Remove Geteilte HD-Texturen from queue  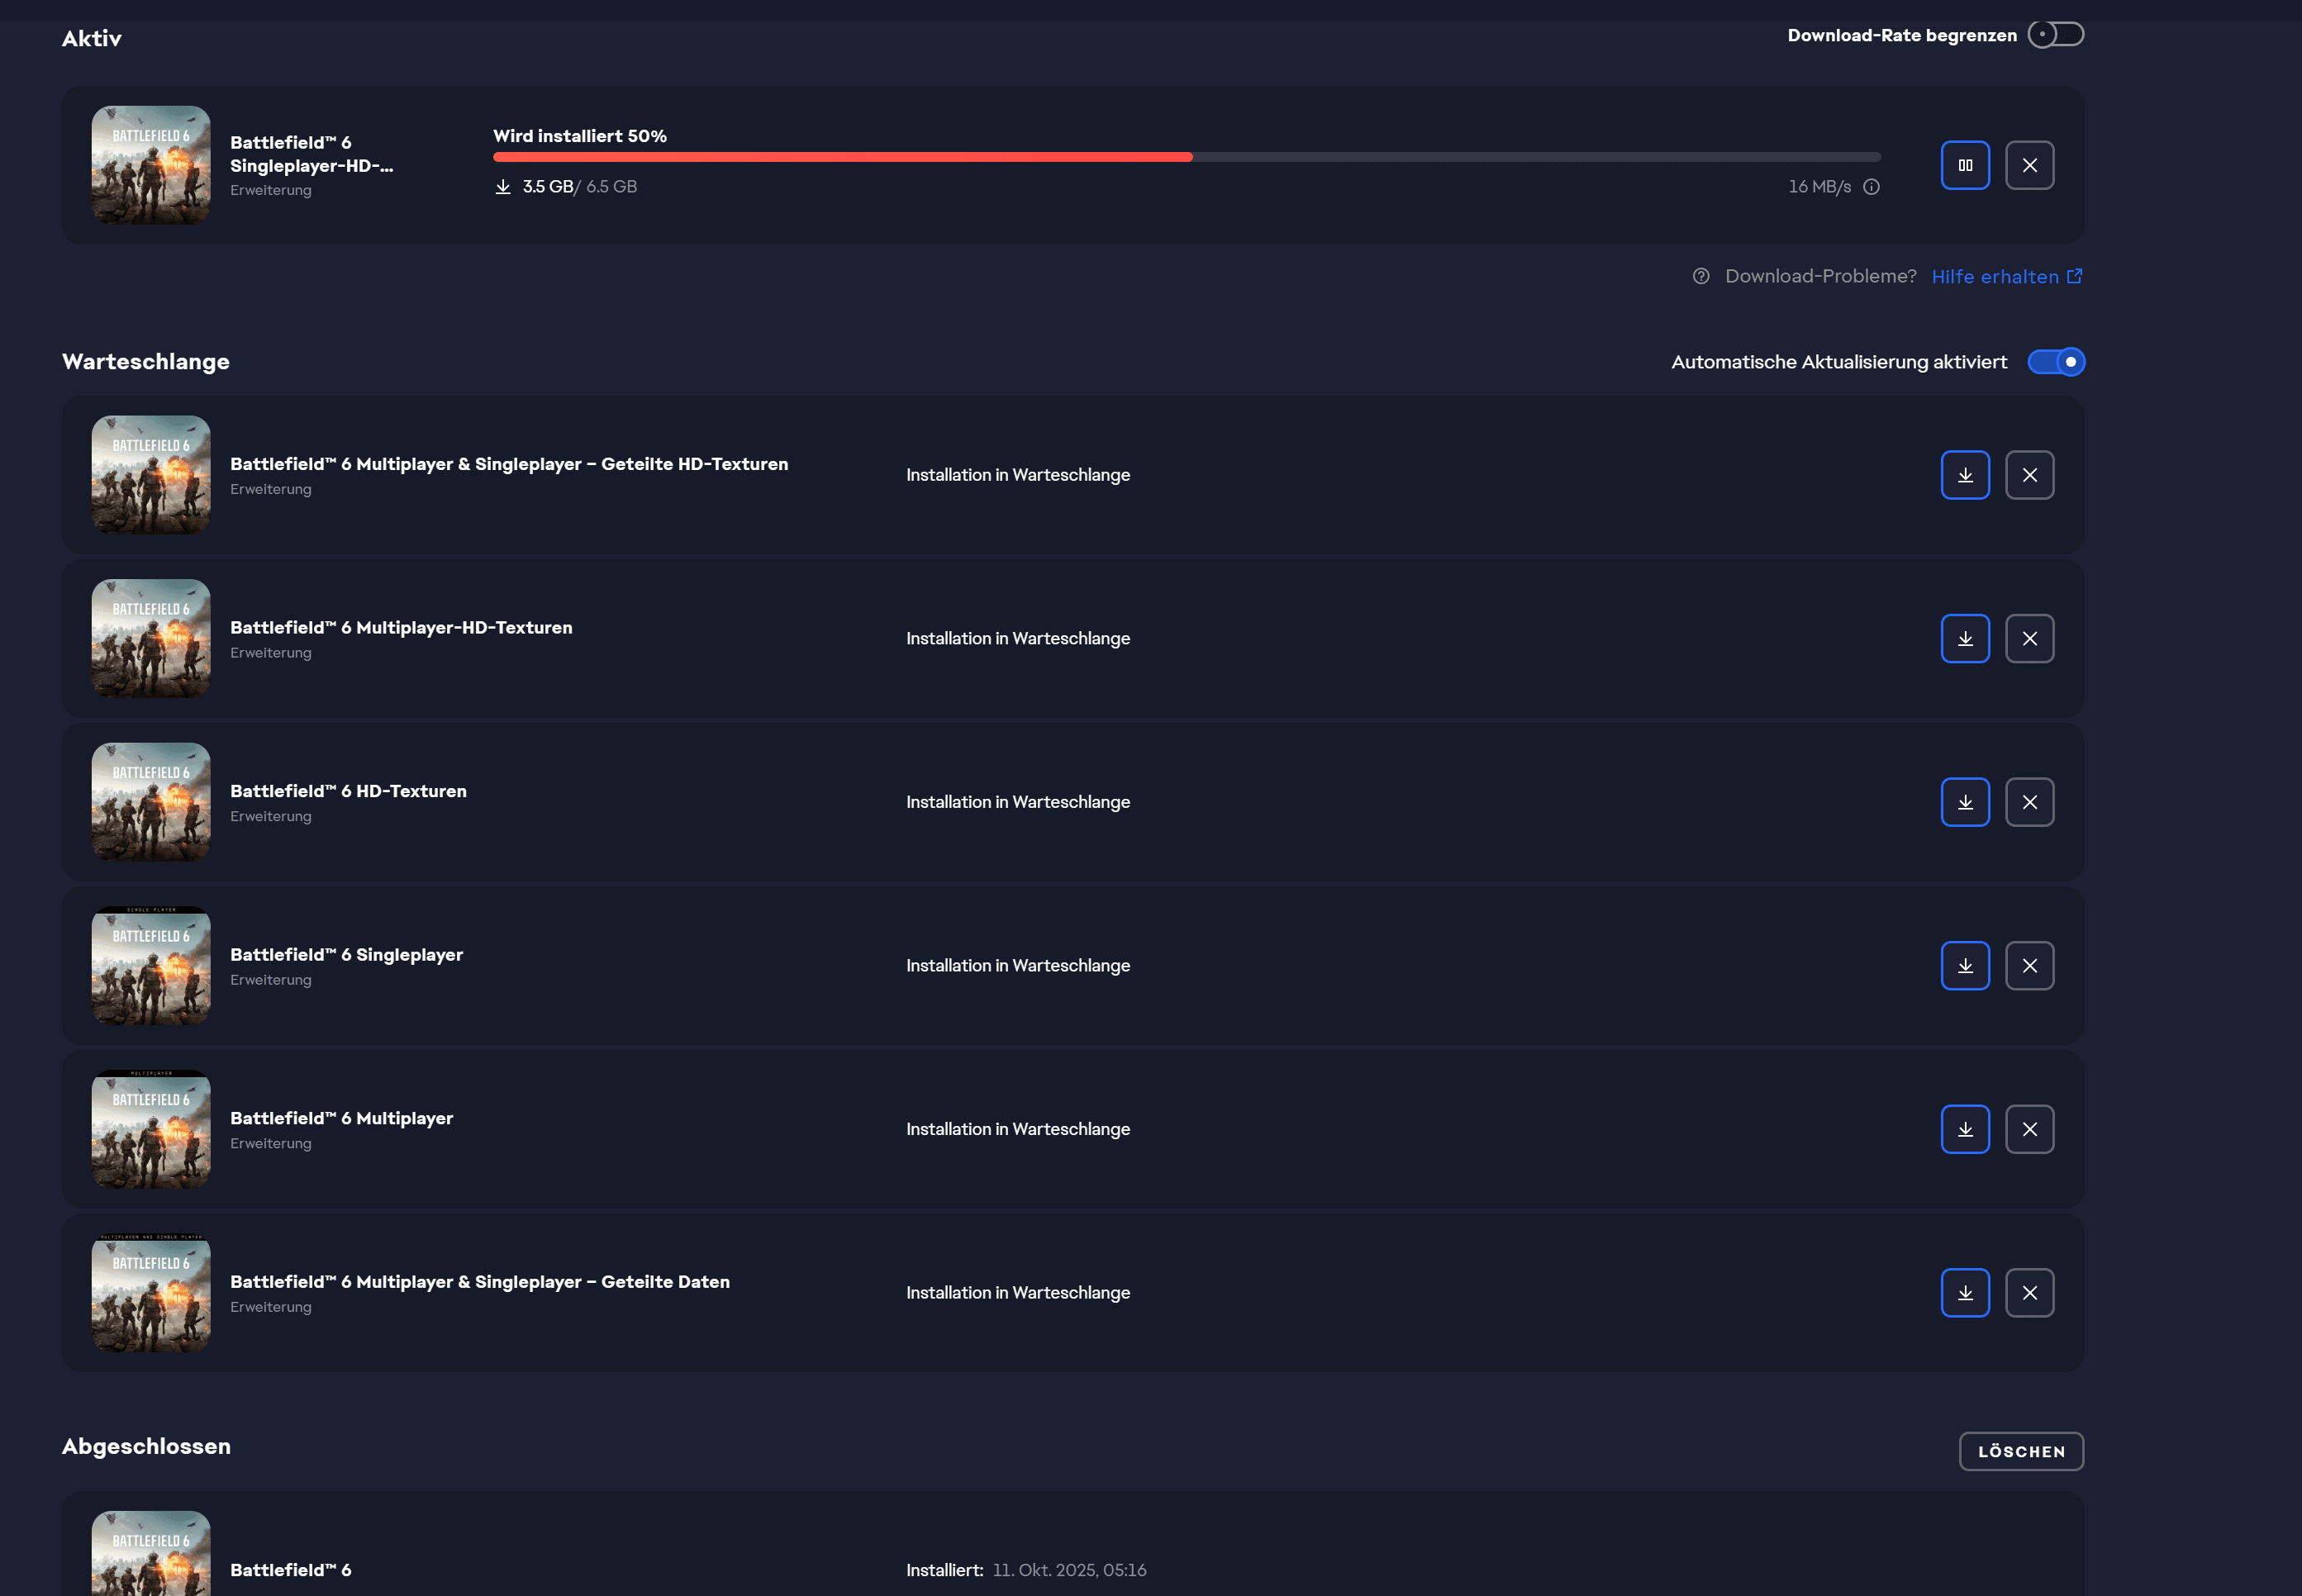[x=2029, y=475]
